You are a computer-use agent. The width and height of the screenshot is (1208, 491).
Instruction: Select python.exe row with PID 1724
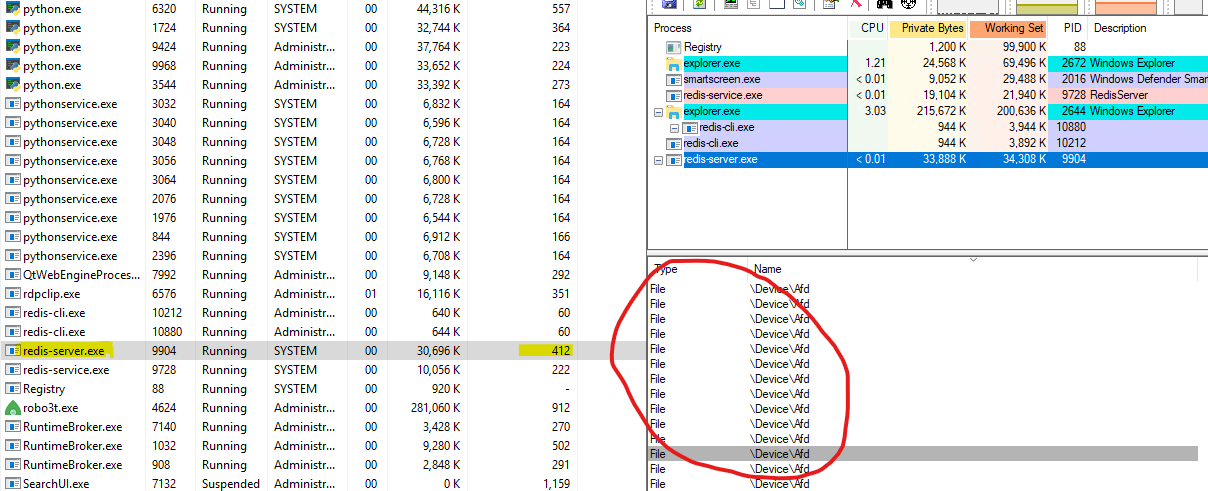(322, 27)
